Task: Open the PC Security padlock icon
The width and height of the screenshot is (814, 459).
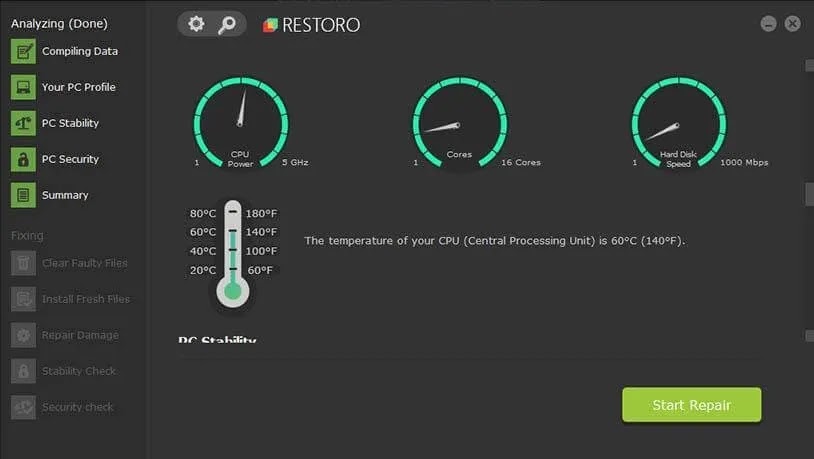Action: 23,160
